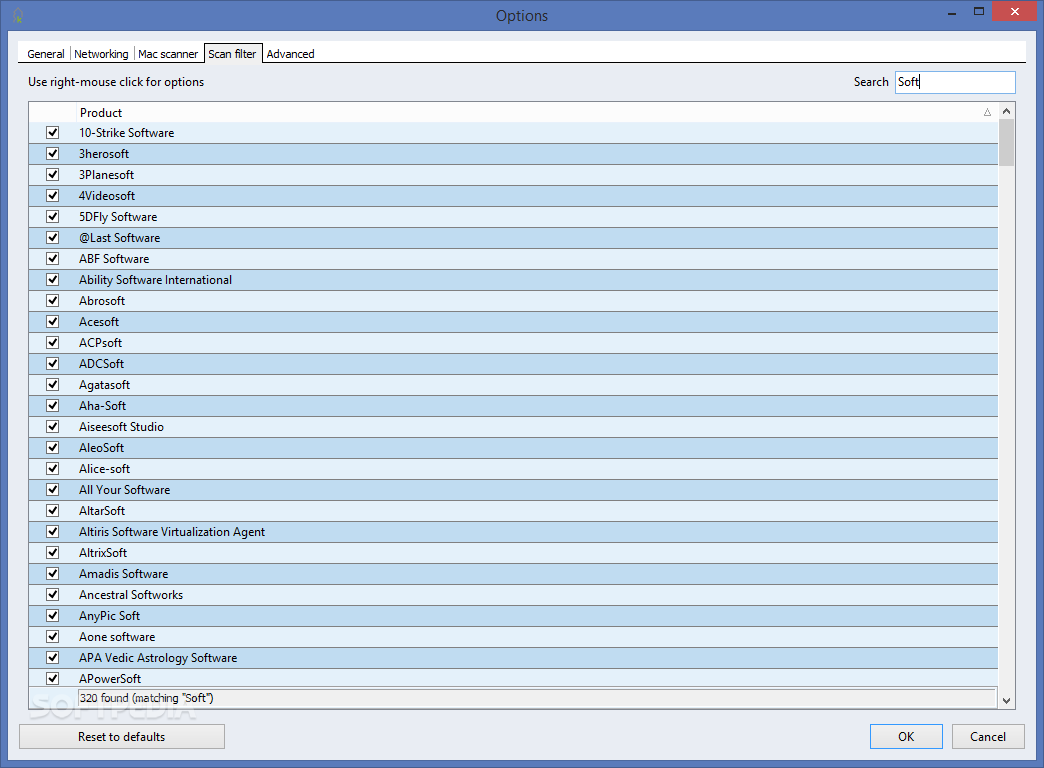The image size is (1044, 768).
Task: Uncheck the AnyPic Soft checkbox
Action: (53, 615)
